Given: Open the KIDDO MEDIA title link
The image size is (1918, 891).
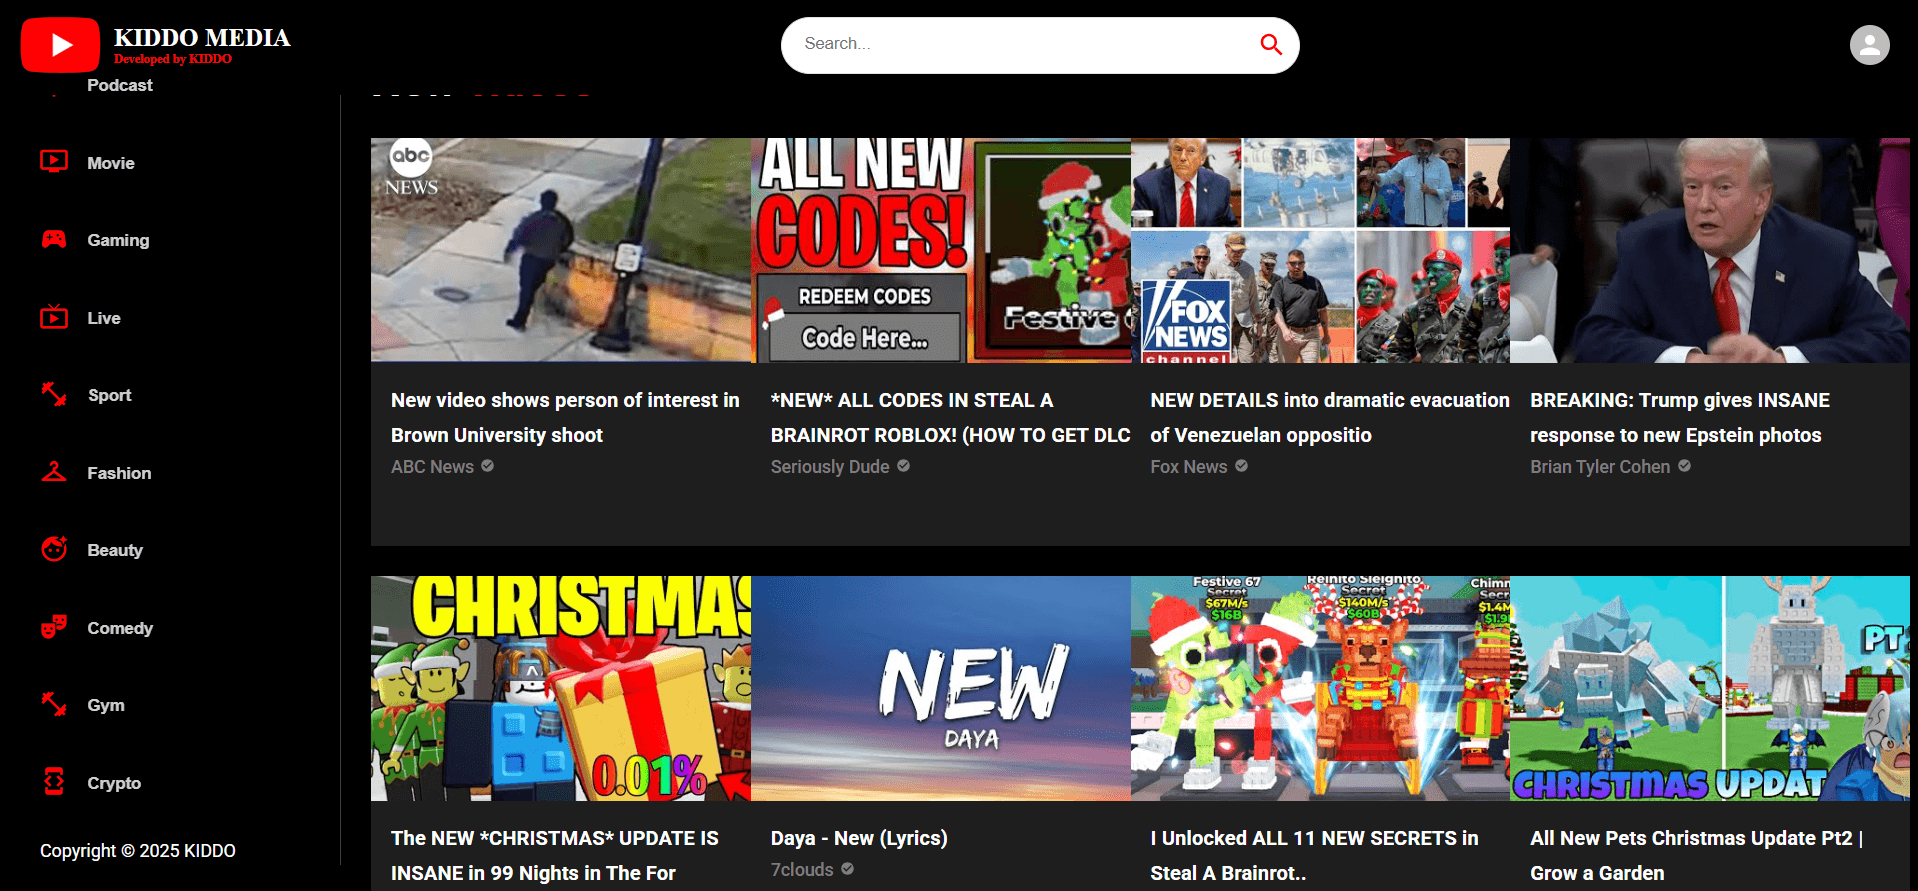Looking at the screenshot, I should click(x=202, y=38).
